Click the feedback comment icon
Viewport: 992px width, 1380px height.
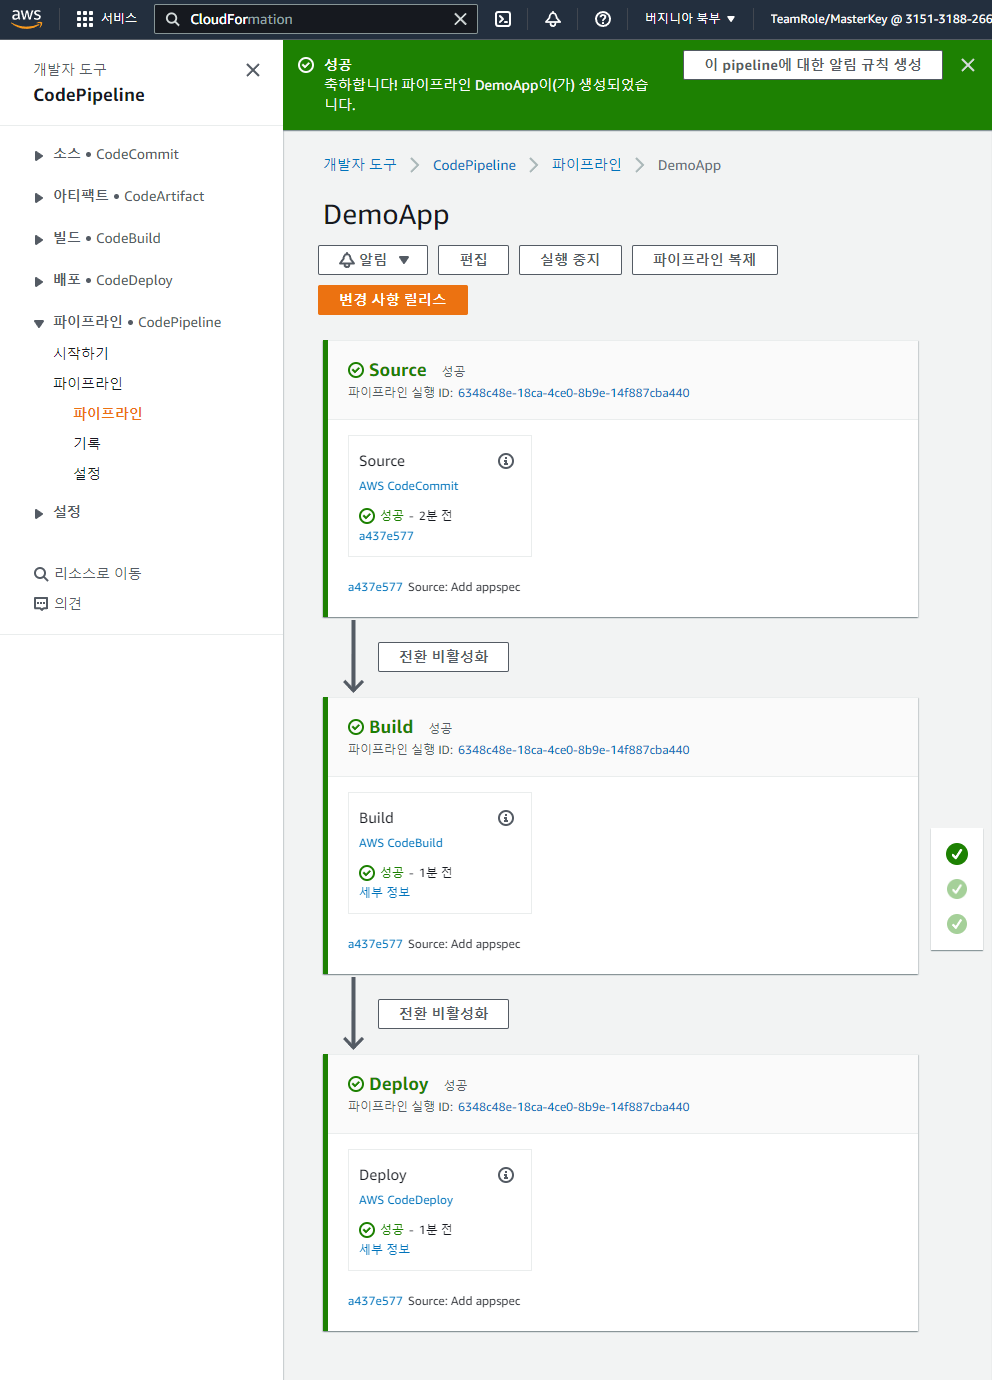tap(41, 604)
